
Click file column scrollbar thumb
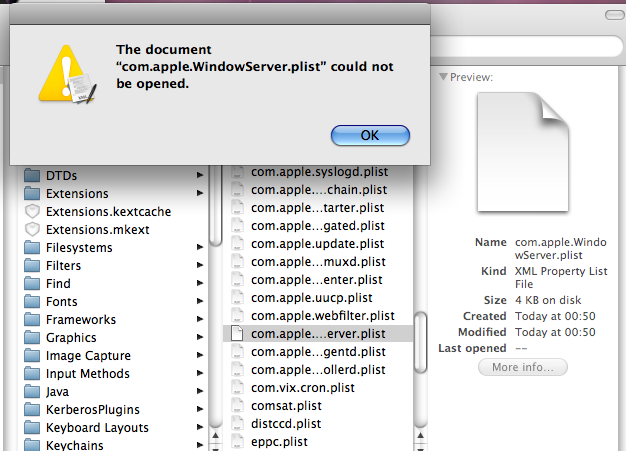[420, 342]
